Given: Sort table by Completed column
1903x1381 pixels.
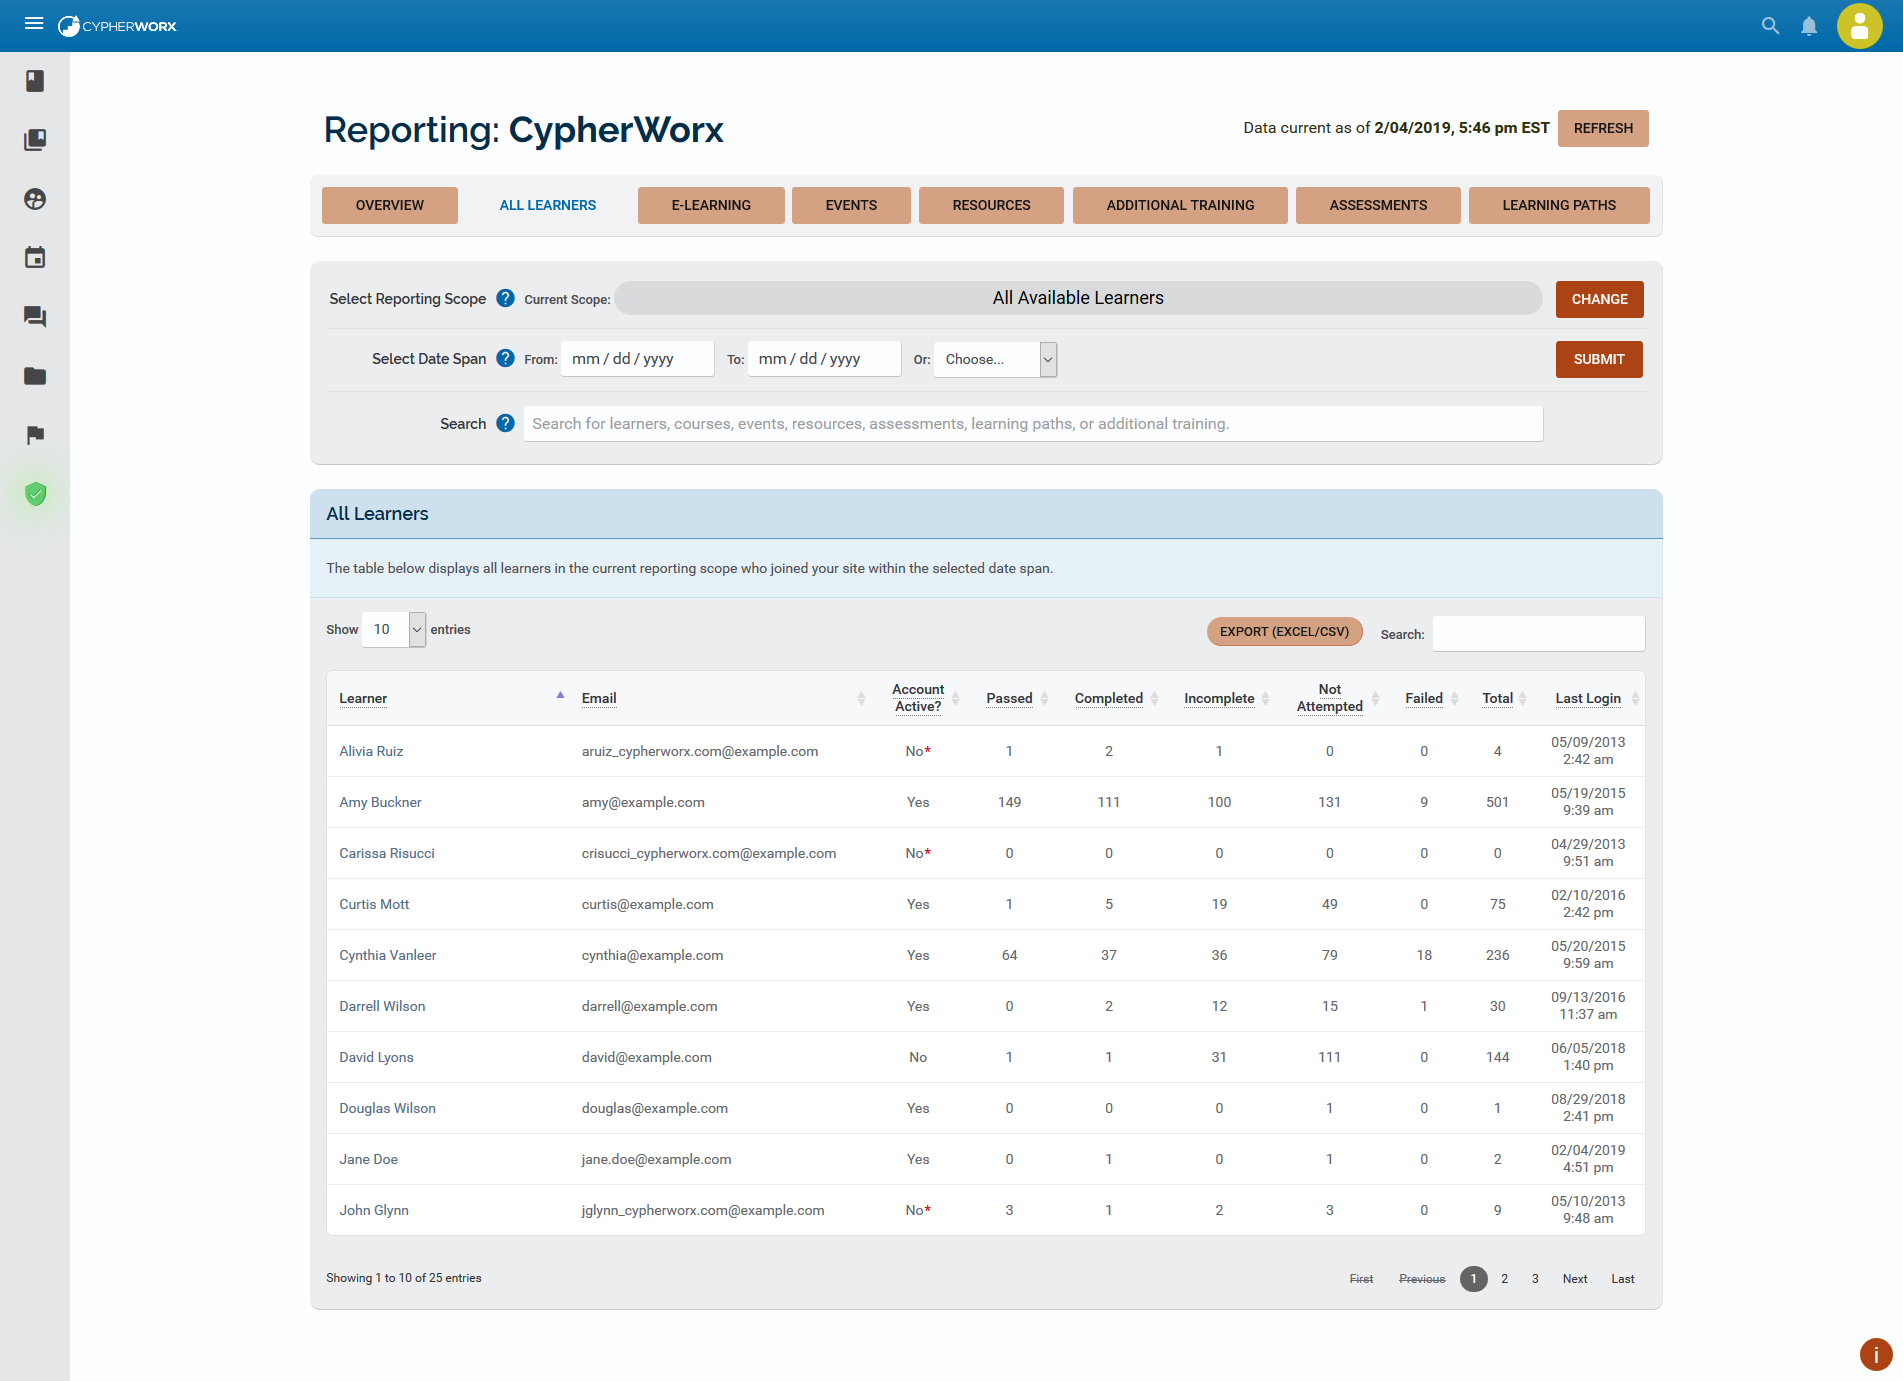Looking at the screenshot, I should 1109,698.
